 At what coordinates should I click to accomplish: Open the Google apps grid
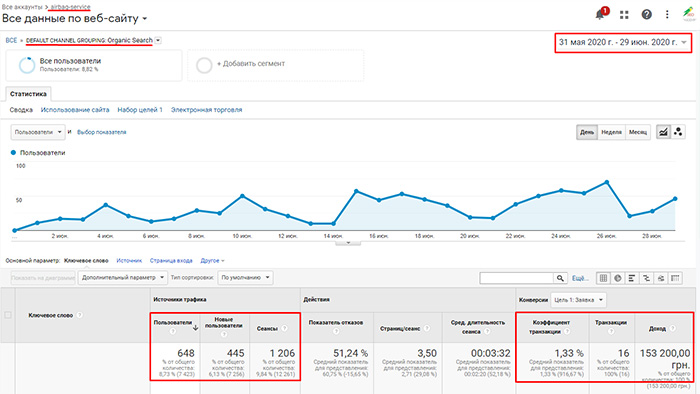[x=624, y=15]
